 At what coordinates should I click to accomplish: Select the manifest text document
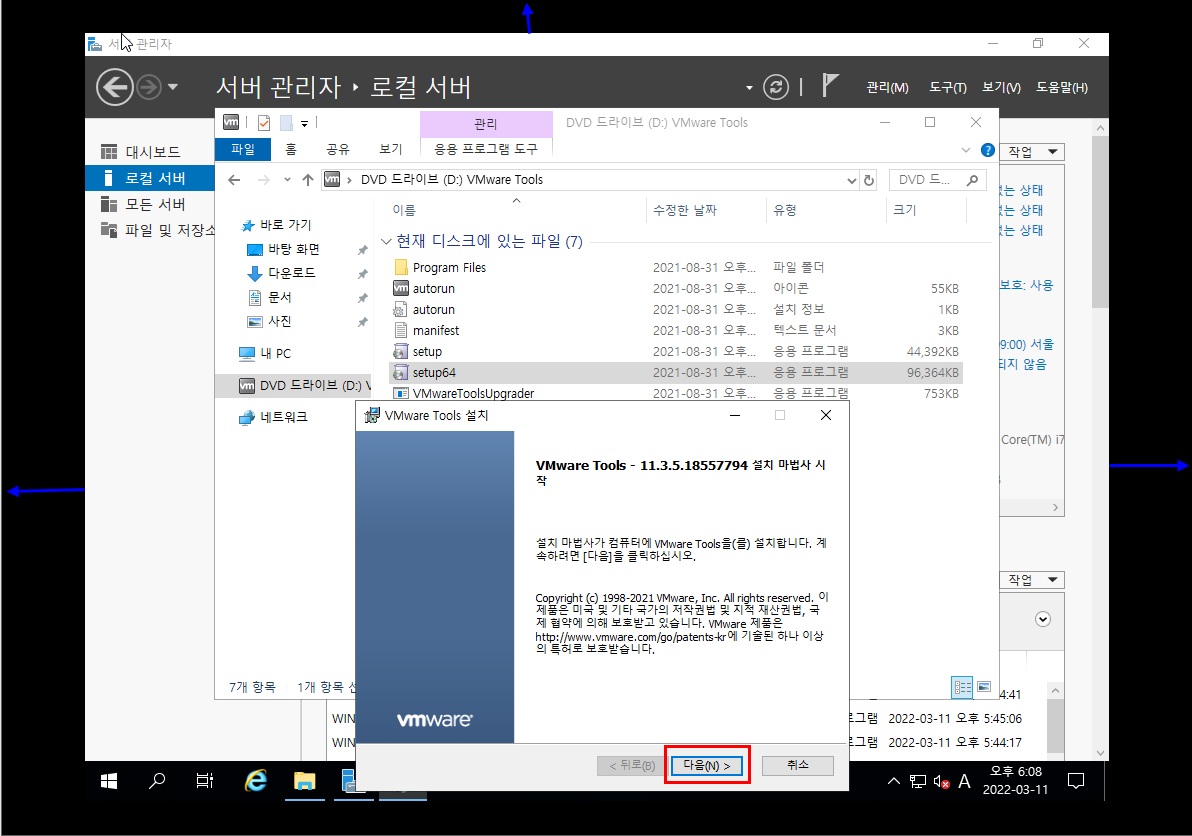(x=676, y=331)
